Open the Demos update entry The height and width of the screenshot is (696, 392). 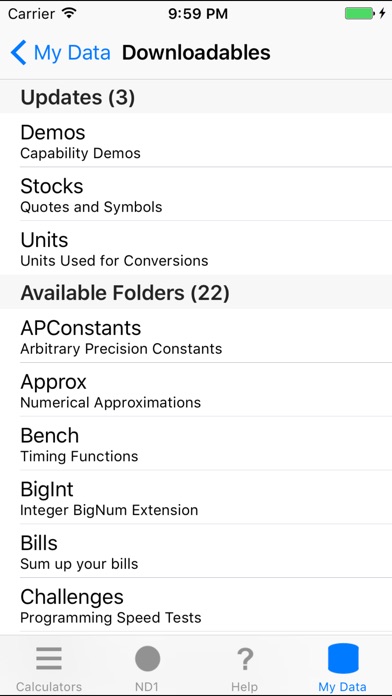click(196, 140)
